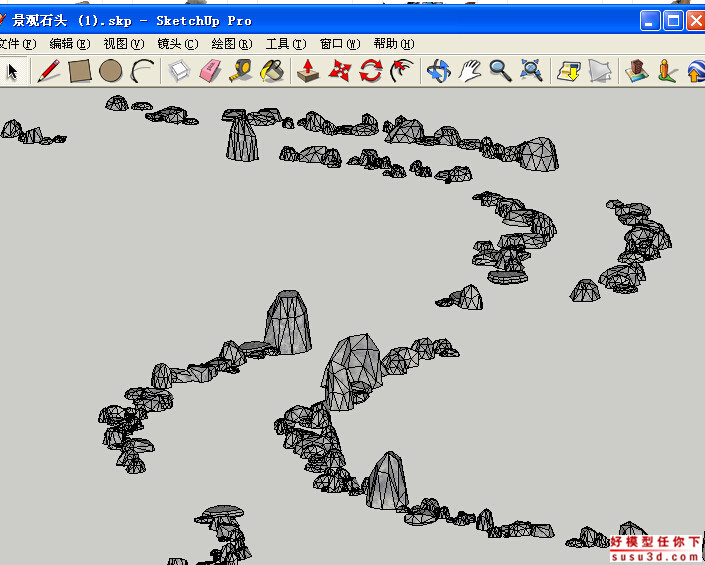Open the 文件(F) menu

coord(17,44)
